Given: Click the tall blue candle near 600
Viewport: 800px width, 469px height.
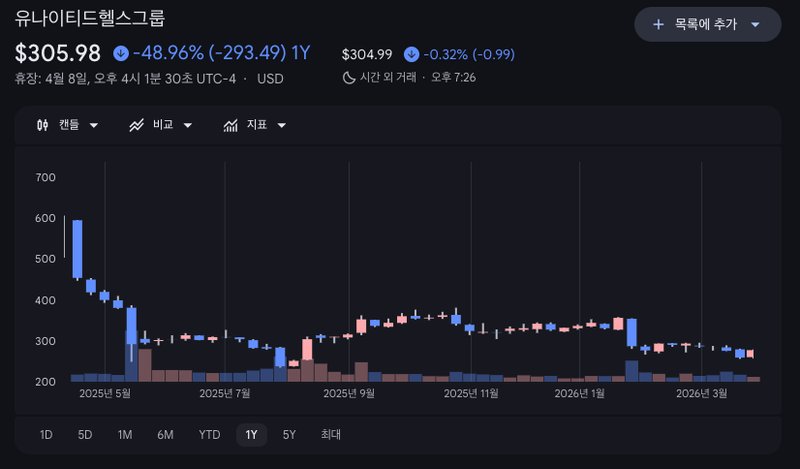Looking at the screenshot, I should coord(77,249).
